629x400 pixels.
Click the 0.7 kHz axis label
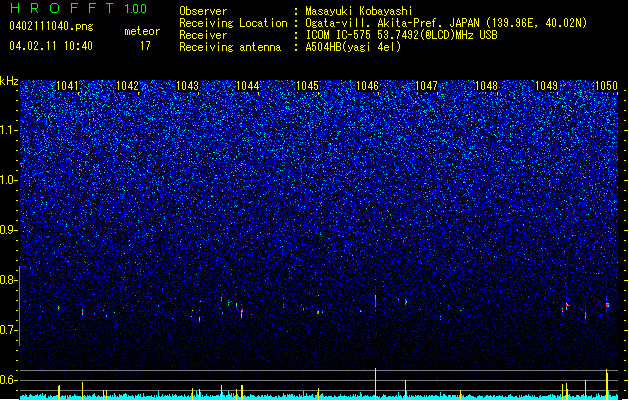pyautogui.click(x=9, y=330)
